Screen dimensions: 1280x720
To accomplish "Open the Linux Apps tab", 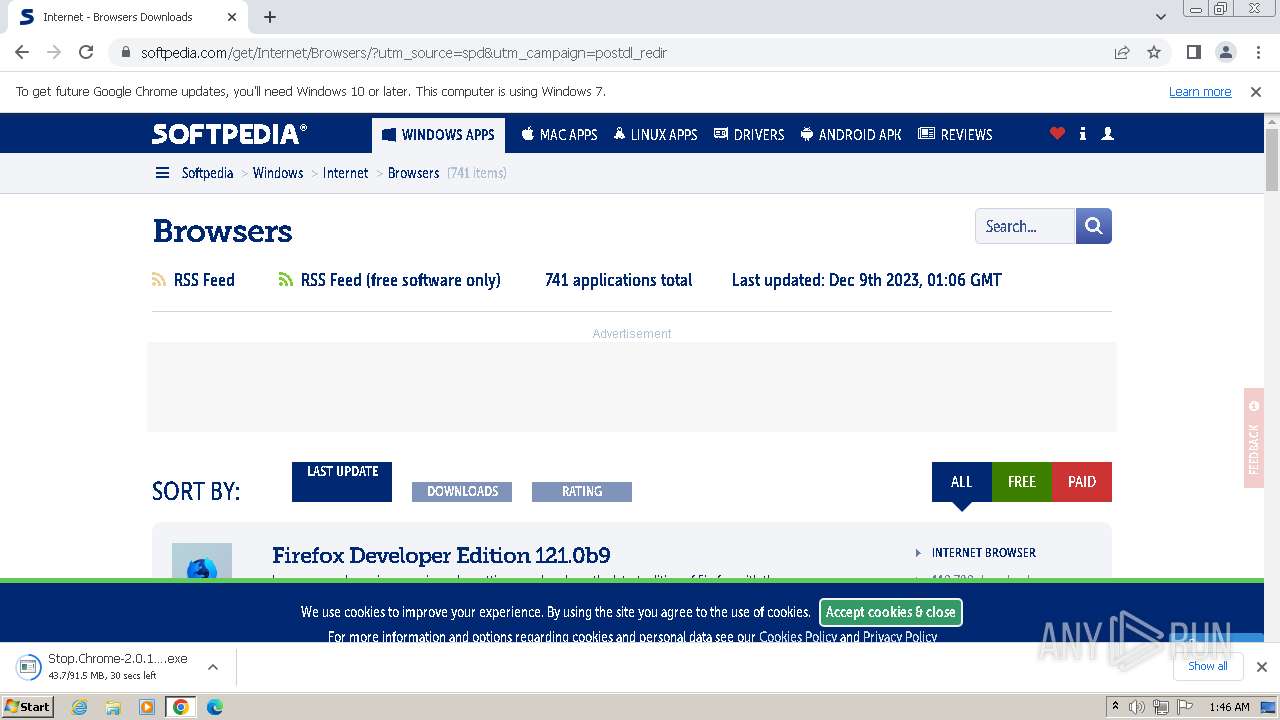I will (655, 134).
